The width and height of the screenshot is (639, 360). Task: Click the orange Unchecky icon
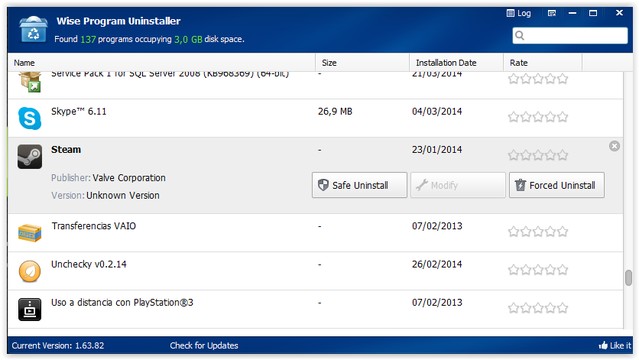tap(30, 271)
